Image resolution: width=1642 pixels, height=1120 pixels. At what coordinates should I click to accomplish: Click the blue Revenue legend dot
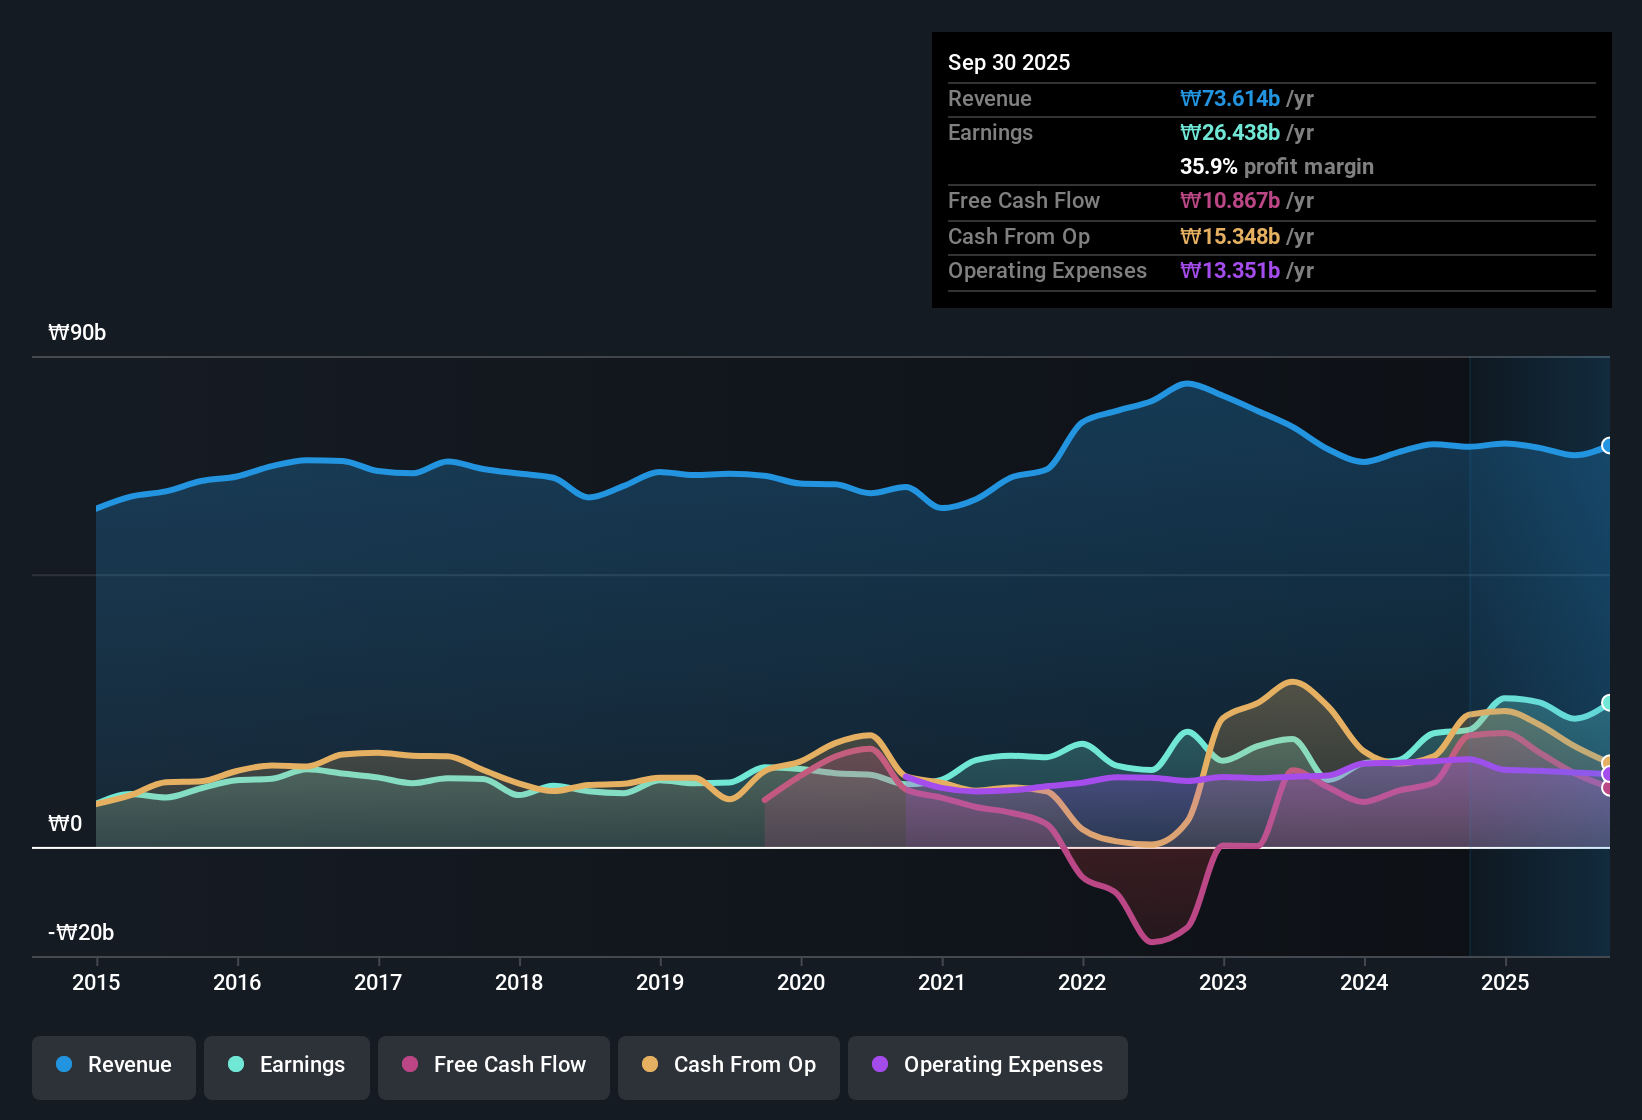coord(64,1065)
